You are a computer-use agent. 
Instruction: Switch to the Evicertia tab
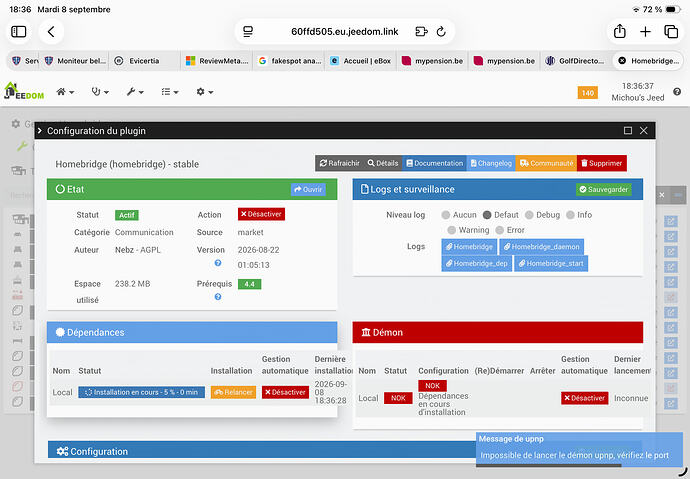click(x=144, y=61)
